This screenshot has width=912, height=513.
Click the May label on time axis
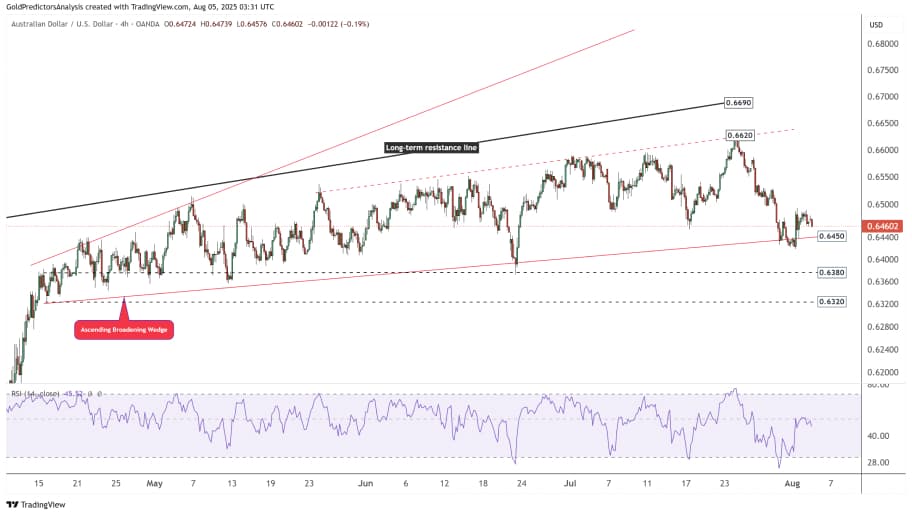point(154,483)
